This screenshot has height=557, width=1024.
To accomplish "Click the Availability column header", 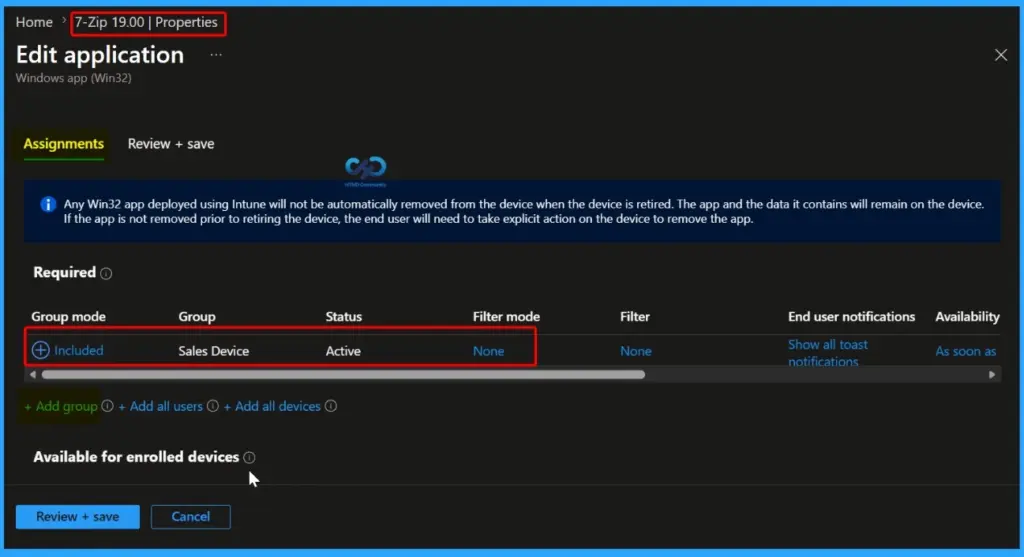I will click(x=967, y=317).
